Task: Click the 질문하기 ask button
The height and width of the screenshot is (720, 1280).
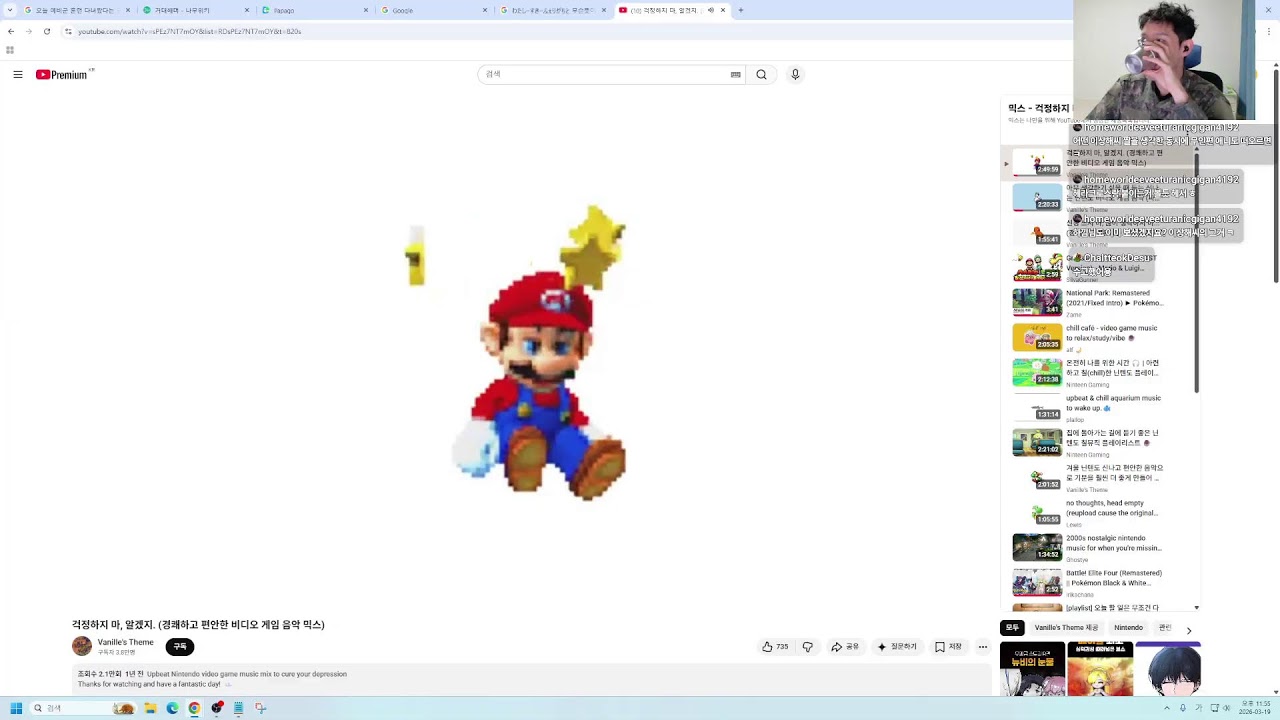Action: [x=897, y=647]
